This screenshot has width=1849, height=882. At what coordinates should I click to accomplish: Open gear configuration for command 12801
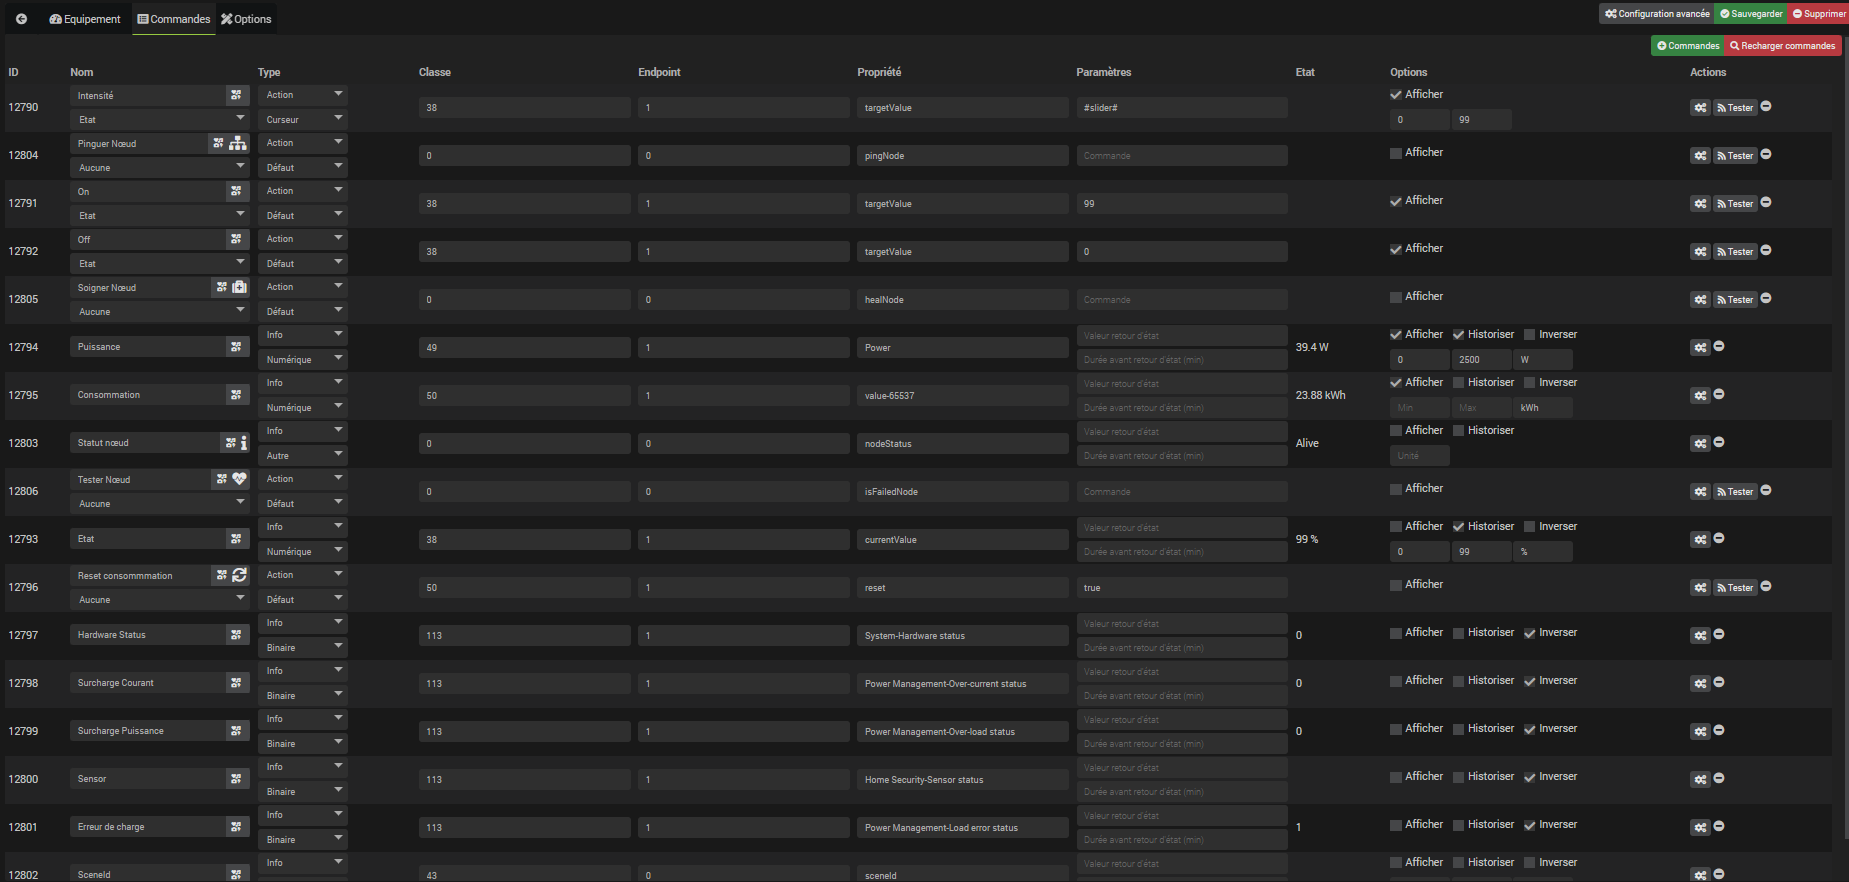click(1700, 827)
